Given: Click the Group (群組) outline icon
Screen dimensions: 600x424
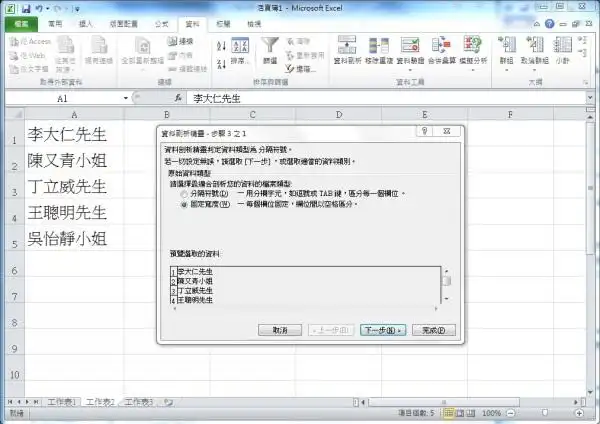Looking at the screenshot, I should [507, 44].
